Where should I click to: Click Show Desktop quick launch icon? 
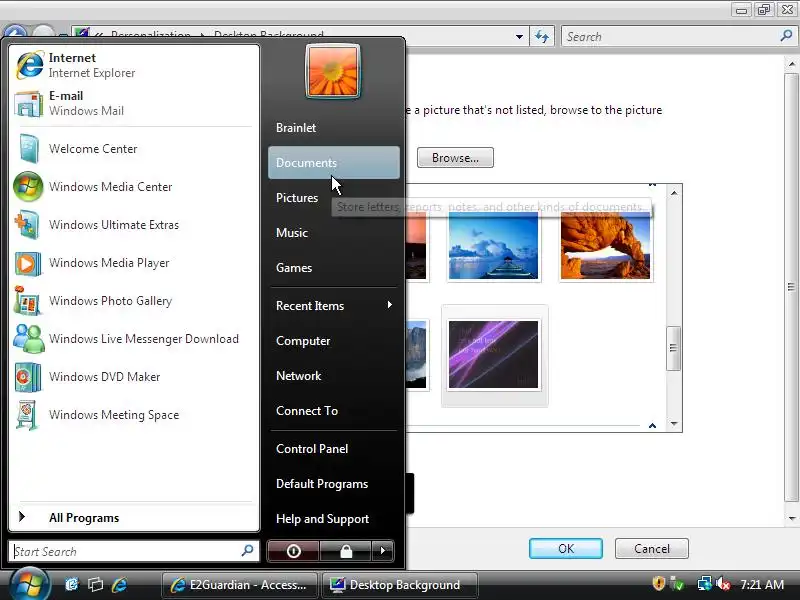point(72,585)
